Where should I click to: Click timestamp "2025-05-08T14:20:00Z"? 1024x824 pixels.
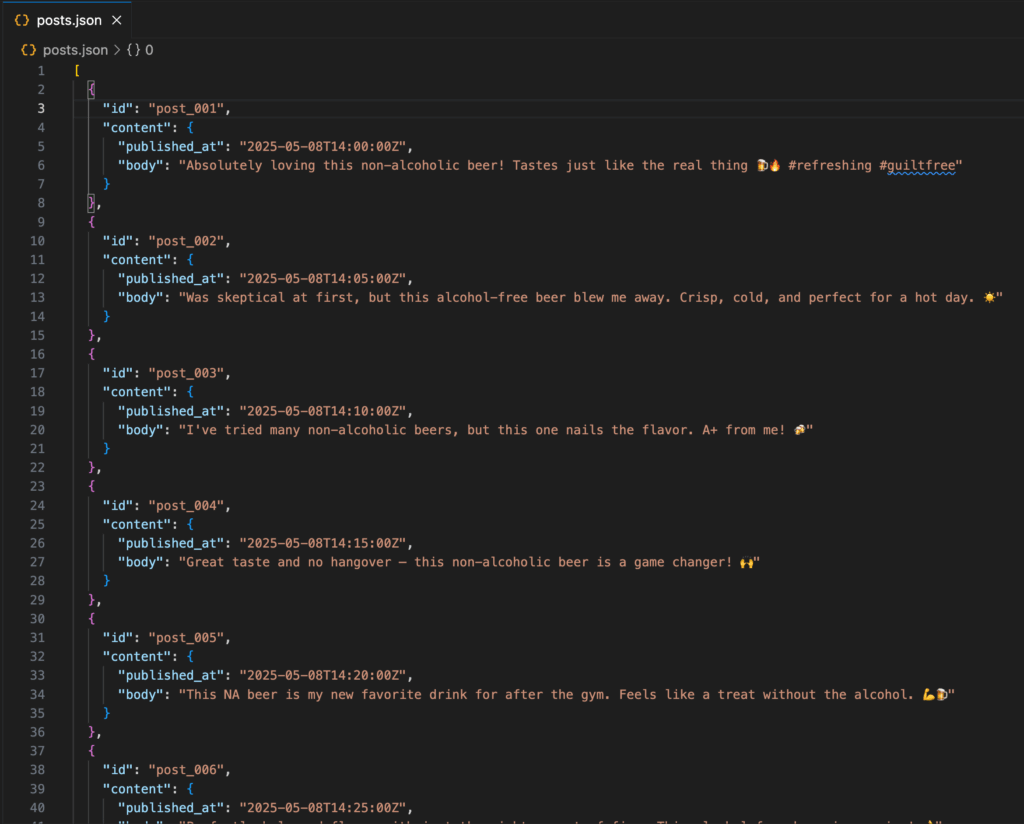click(x=323, y=675)
